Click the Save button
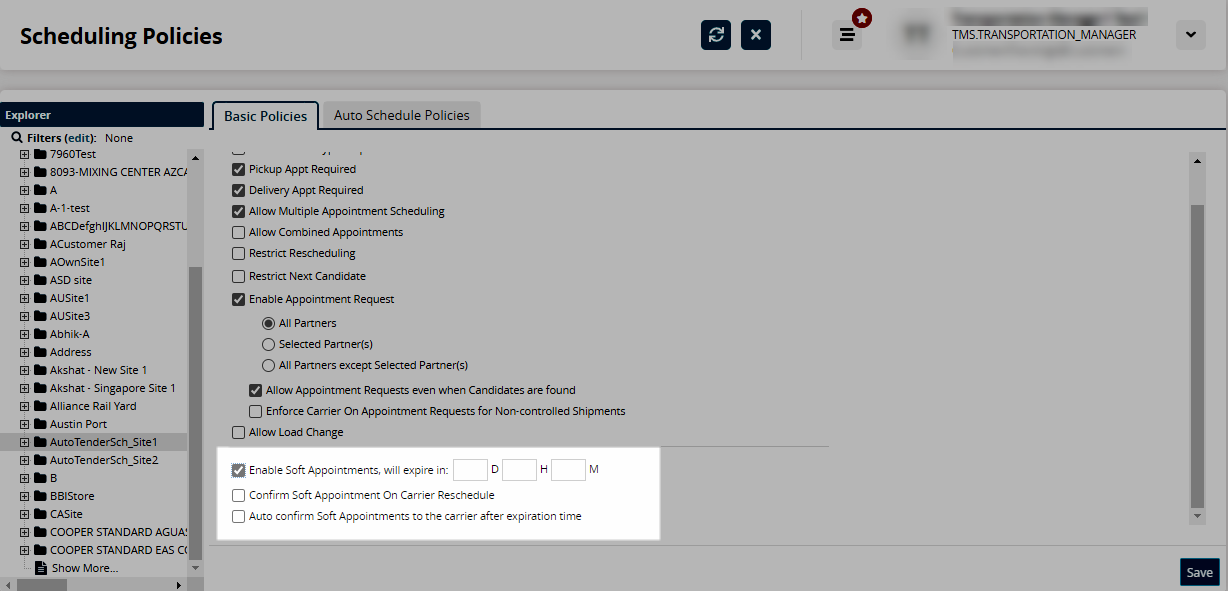Image resolution: width=1228 pixels, height=591 pixels. coord(1199,572)
